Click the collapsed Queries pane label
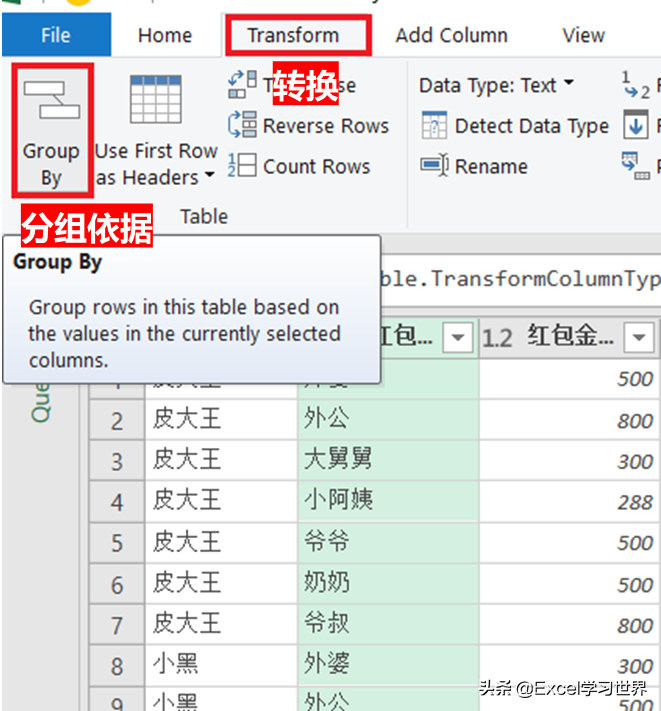 [40, 402]
